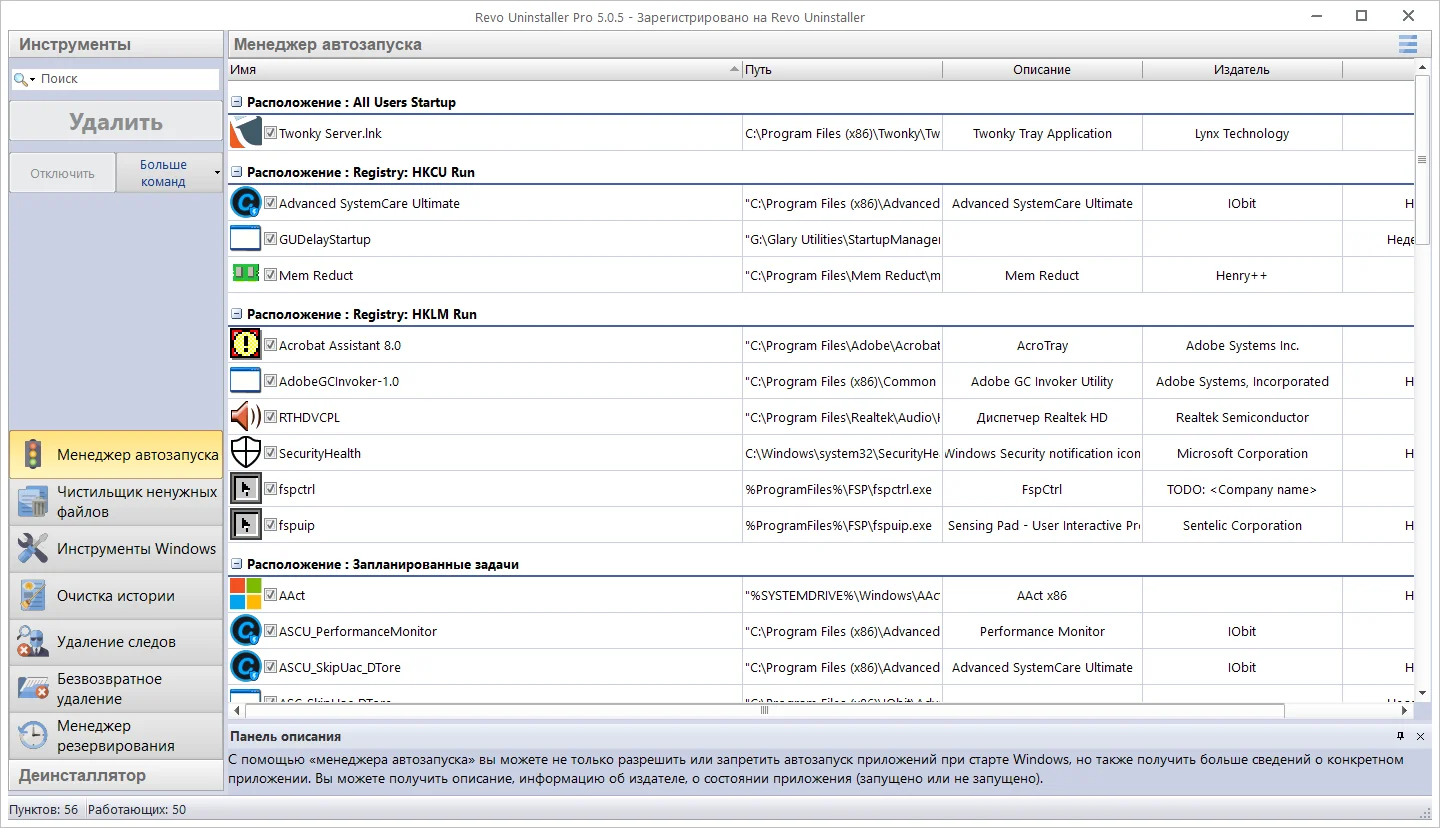Uncheck the RTHDVCPL entry

coord(270,416)
